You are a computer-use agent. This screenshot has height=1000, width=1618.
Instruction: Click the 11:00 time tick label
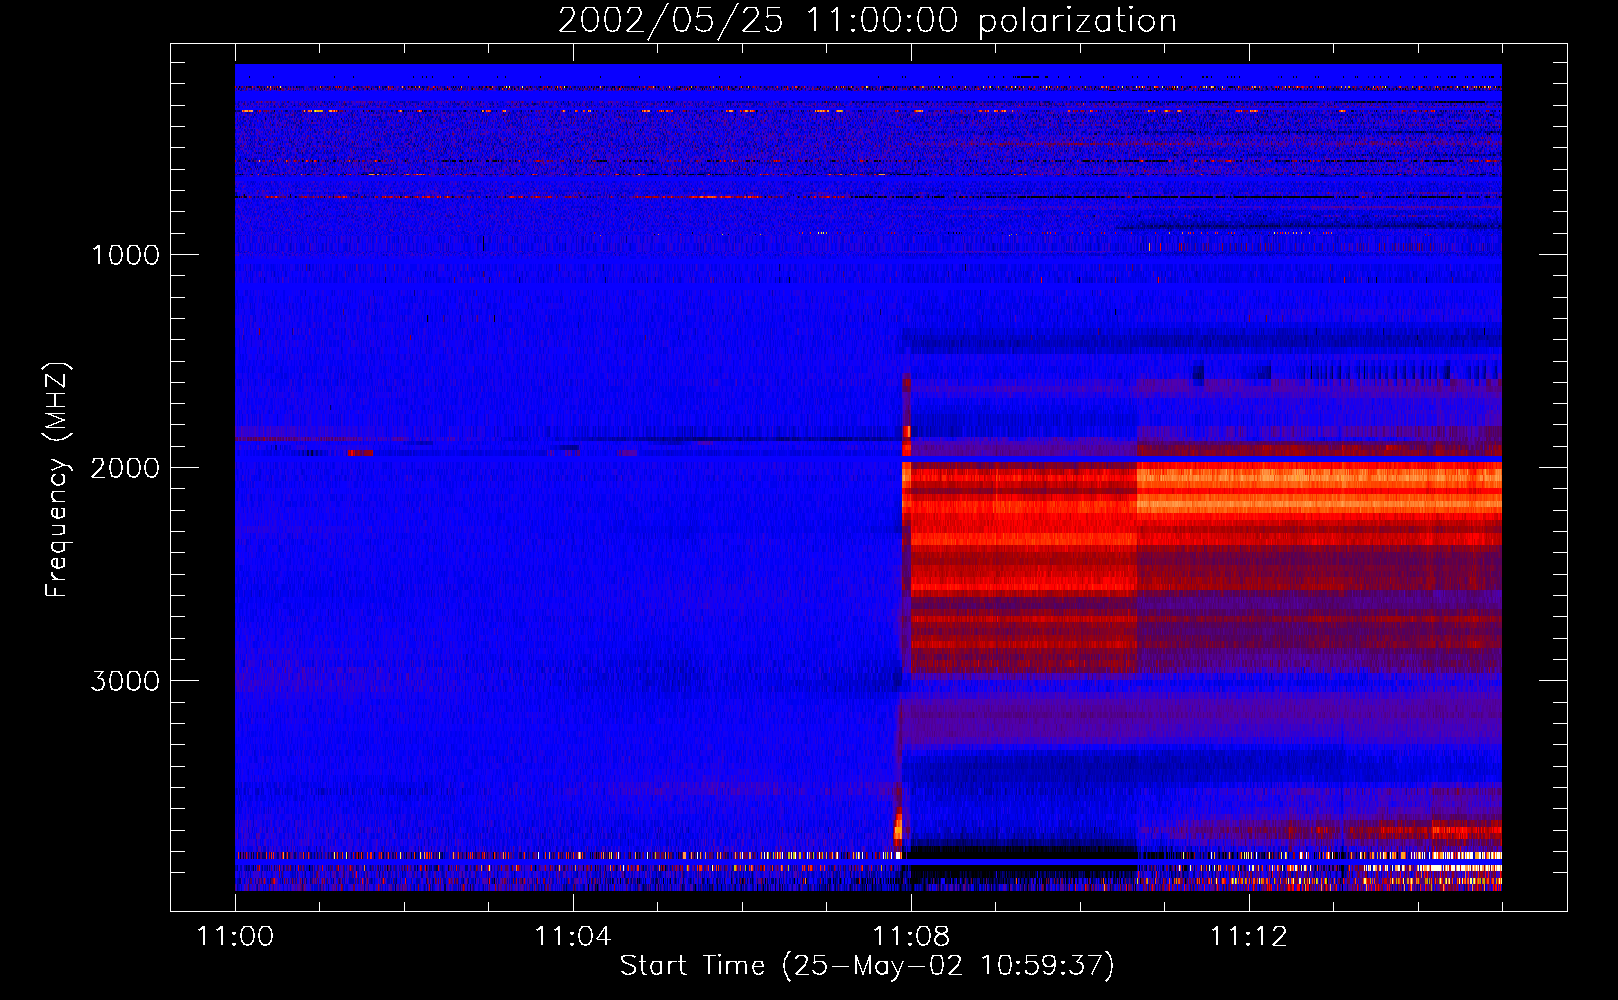point(235,937)
